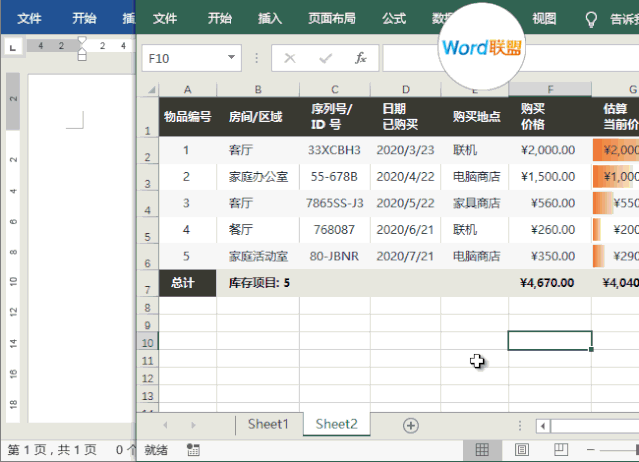Open the Word 文件 menu

[x=29, y=18]
